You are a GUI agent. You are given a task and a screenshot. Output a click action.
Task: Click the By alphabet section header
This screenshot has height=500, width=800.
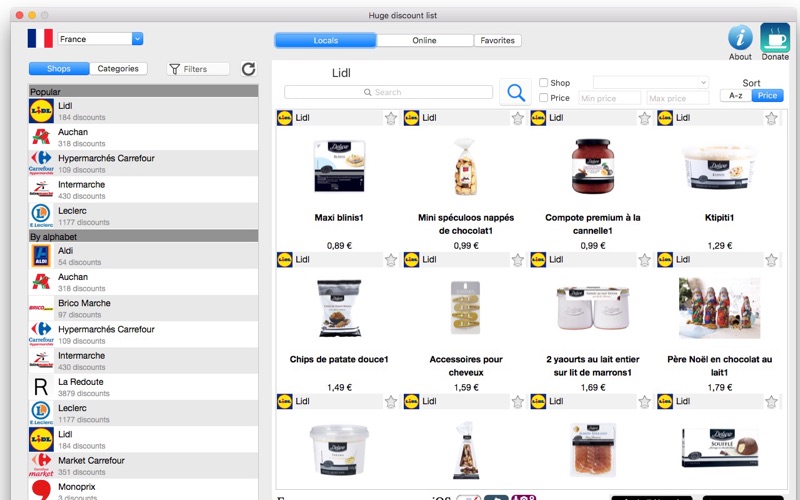coord(143,236)
